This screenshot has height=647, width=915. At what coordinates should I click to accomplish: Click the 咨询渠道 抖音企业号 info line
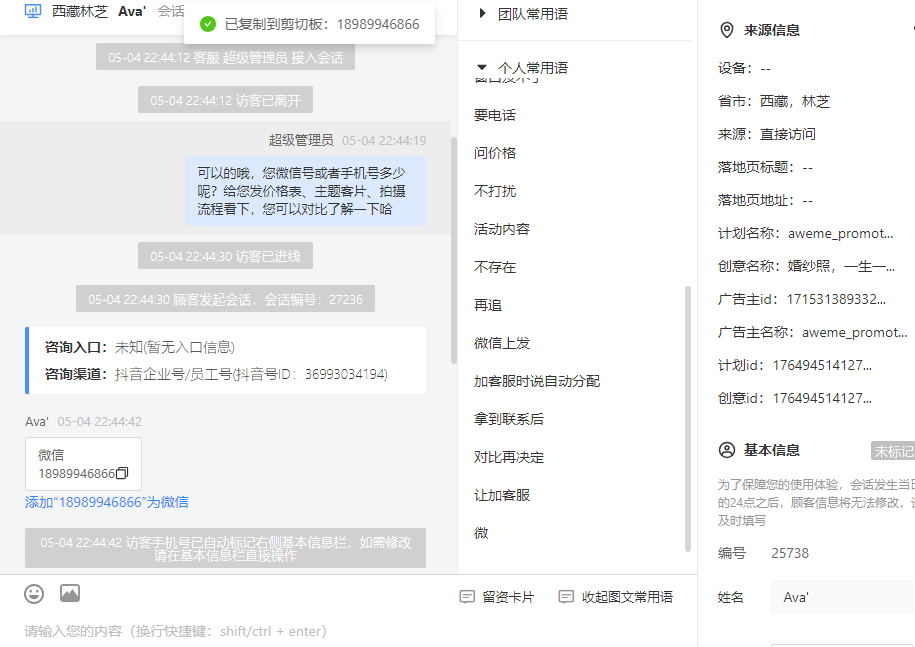(x=216, y=374)
